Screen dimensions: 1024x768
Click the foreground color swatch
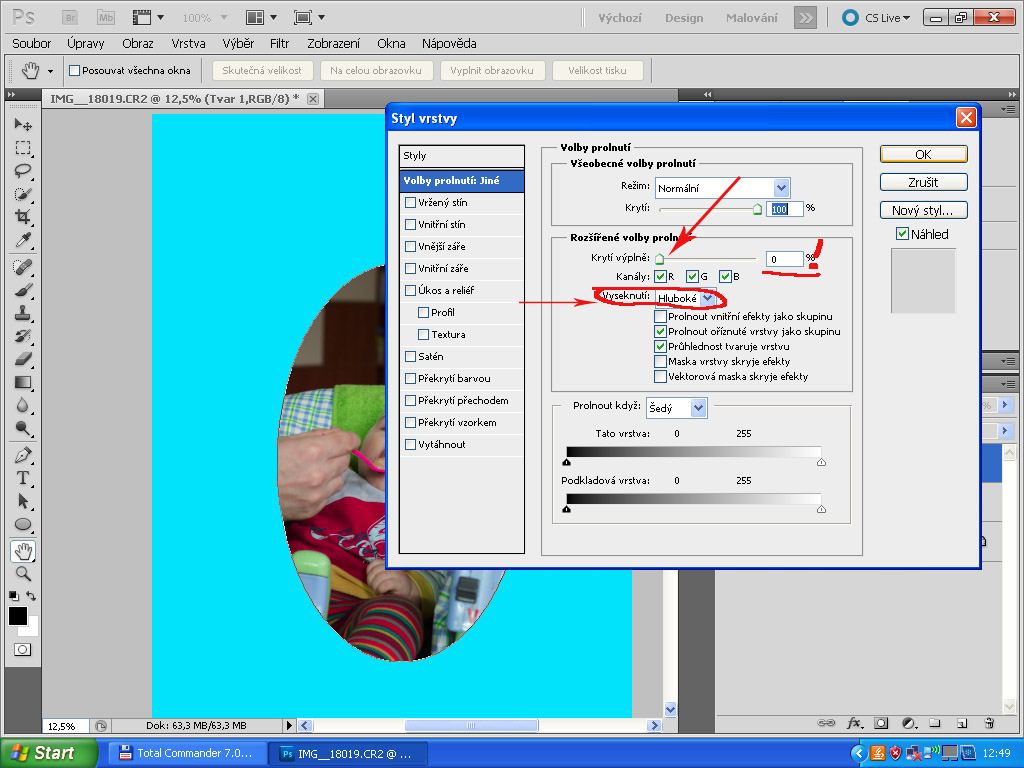point(17,616)
